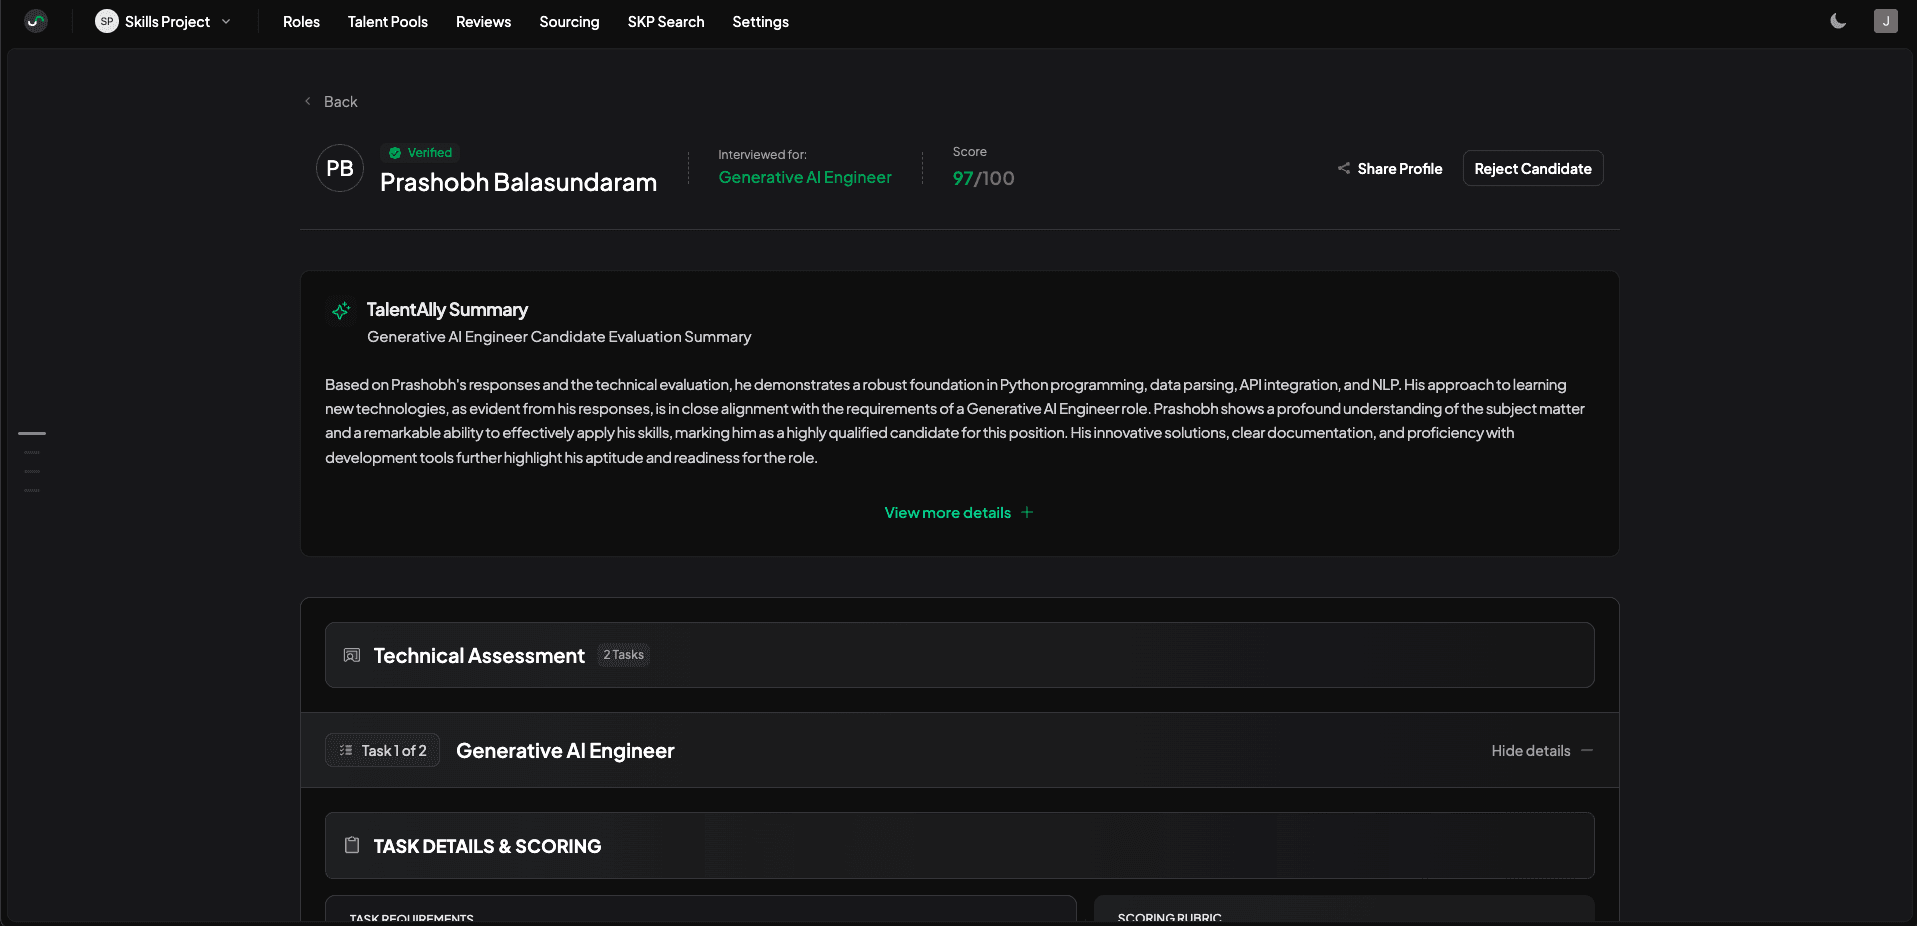Click the Generative AI Engineer task title
Screen dimensions: 1917x926
coord(565,751)
